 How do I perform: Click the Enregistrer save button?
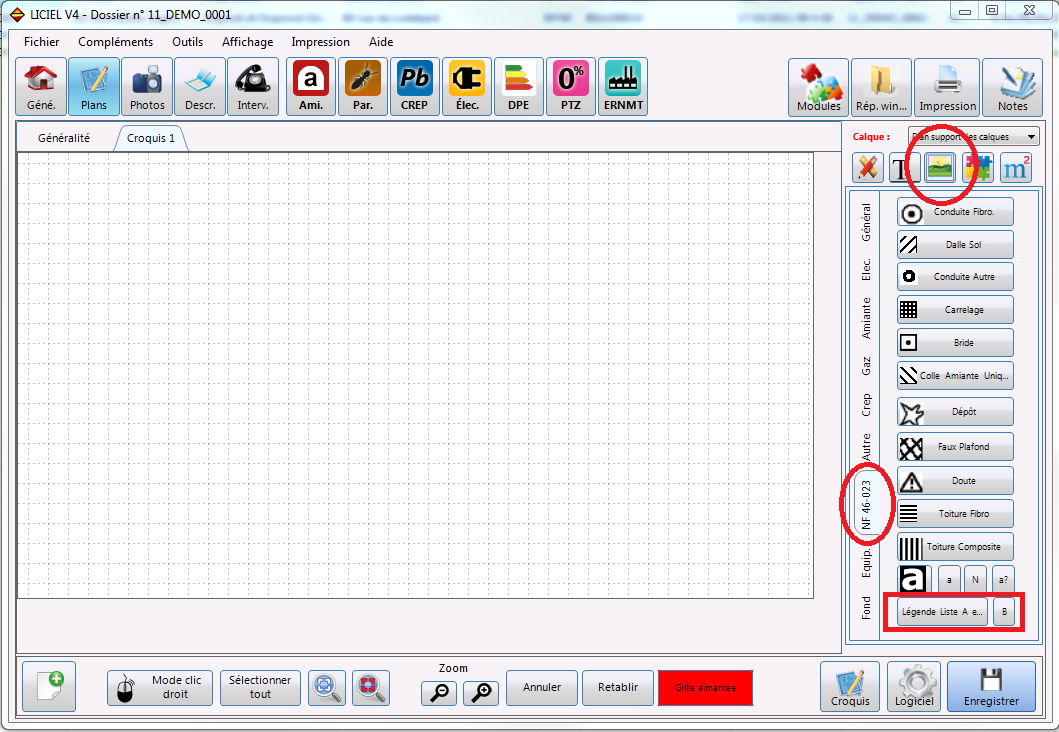[x=991, y=687]
